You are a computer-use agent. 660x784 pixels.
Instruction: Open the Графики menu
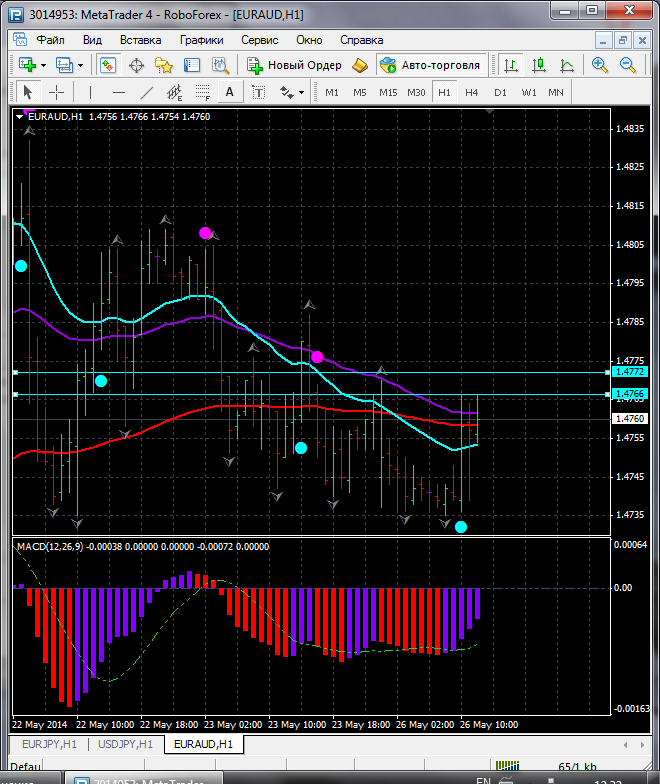point(201,40)
